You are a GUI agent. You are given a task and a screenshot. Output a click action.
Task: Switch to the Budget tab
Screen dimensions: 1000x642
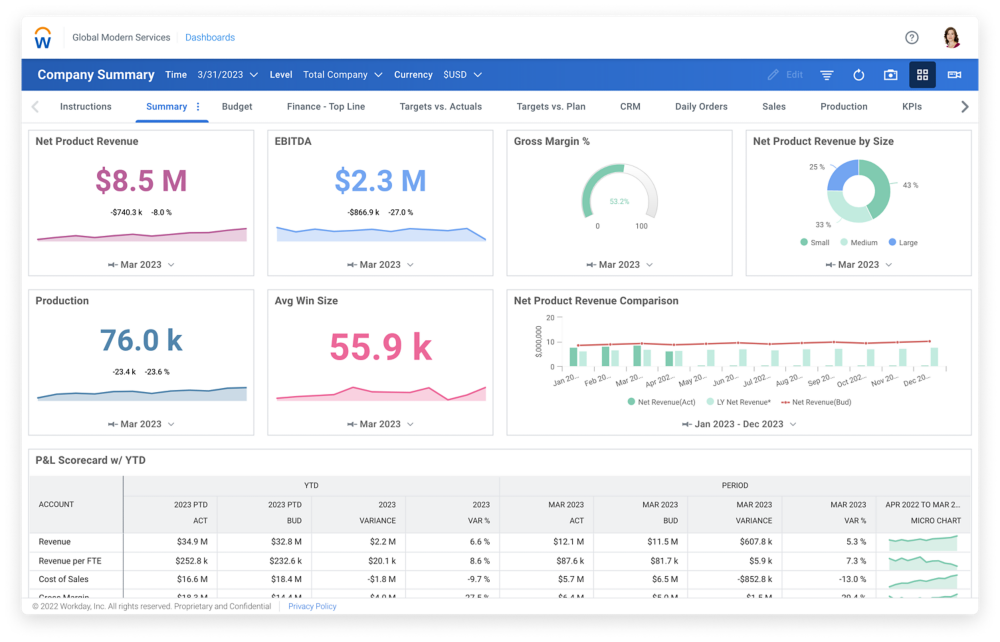(x=237, y=106)
